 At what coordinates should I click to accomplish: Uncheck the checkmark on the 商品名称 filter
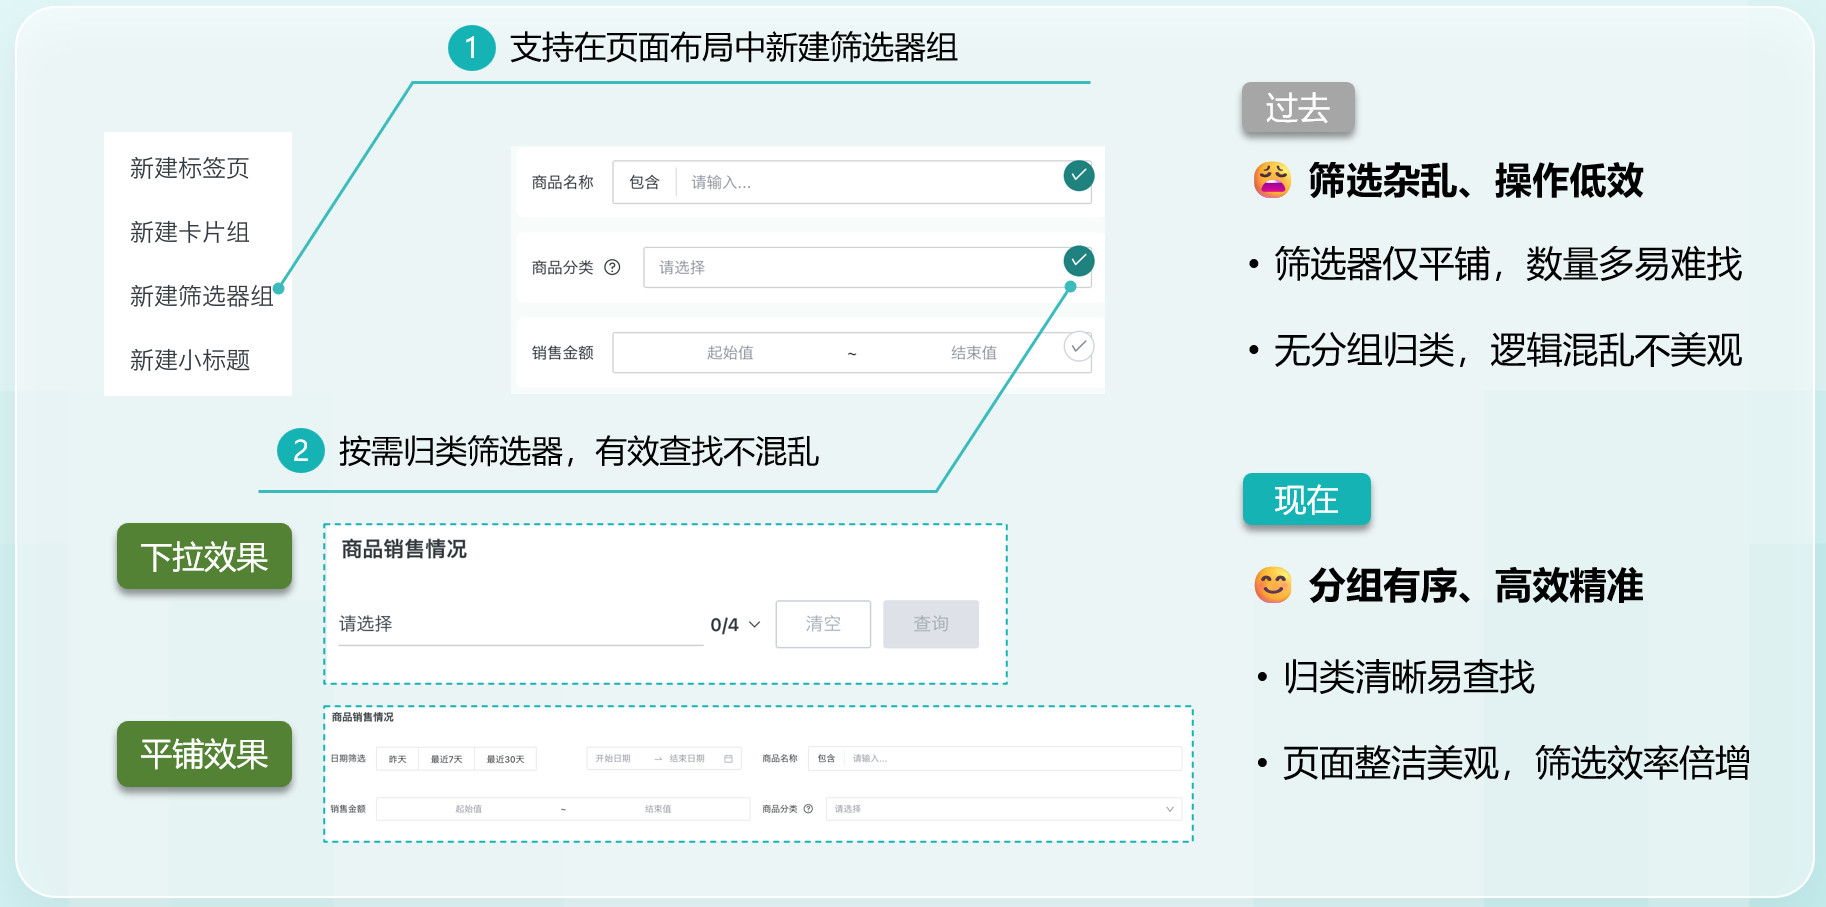click(x=1078, y=175)
